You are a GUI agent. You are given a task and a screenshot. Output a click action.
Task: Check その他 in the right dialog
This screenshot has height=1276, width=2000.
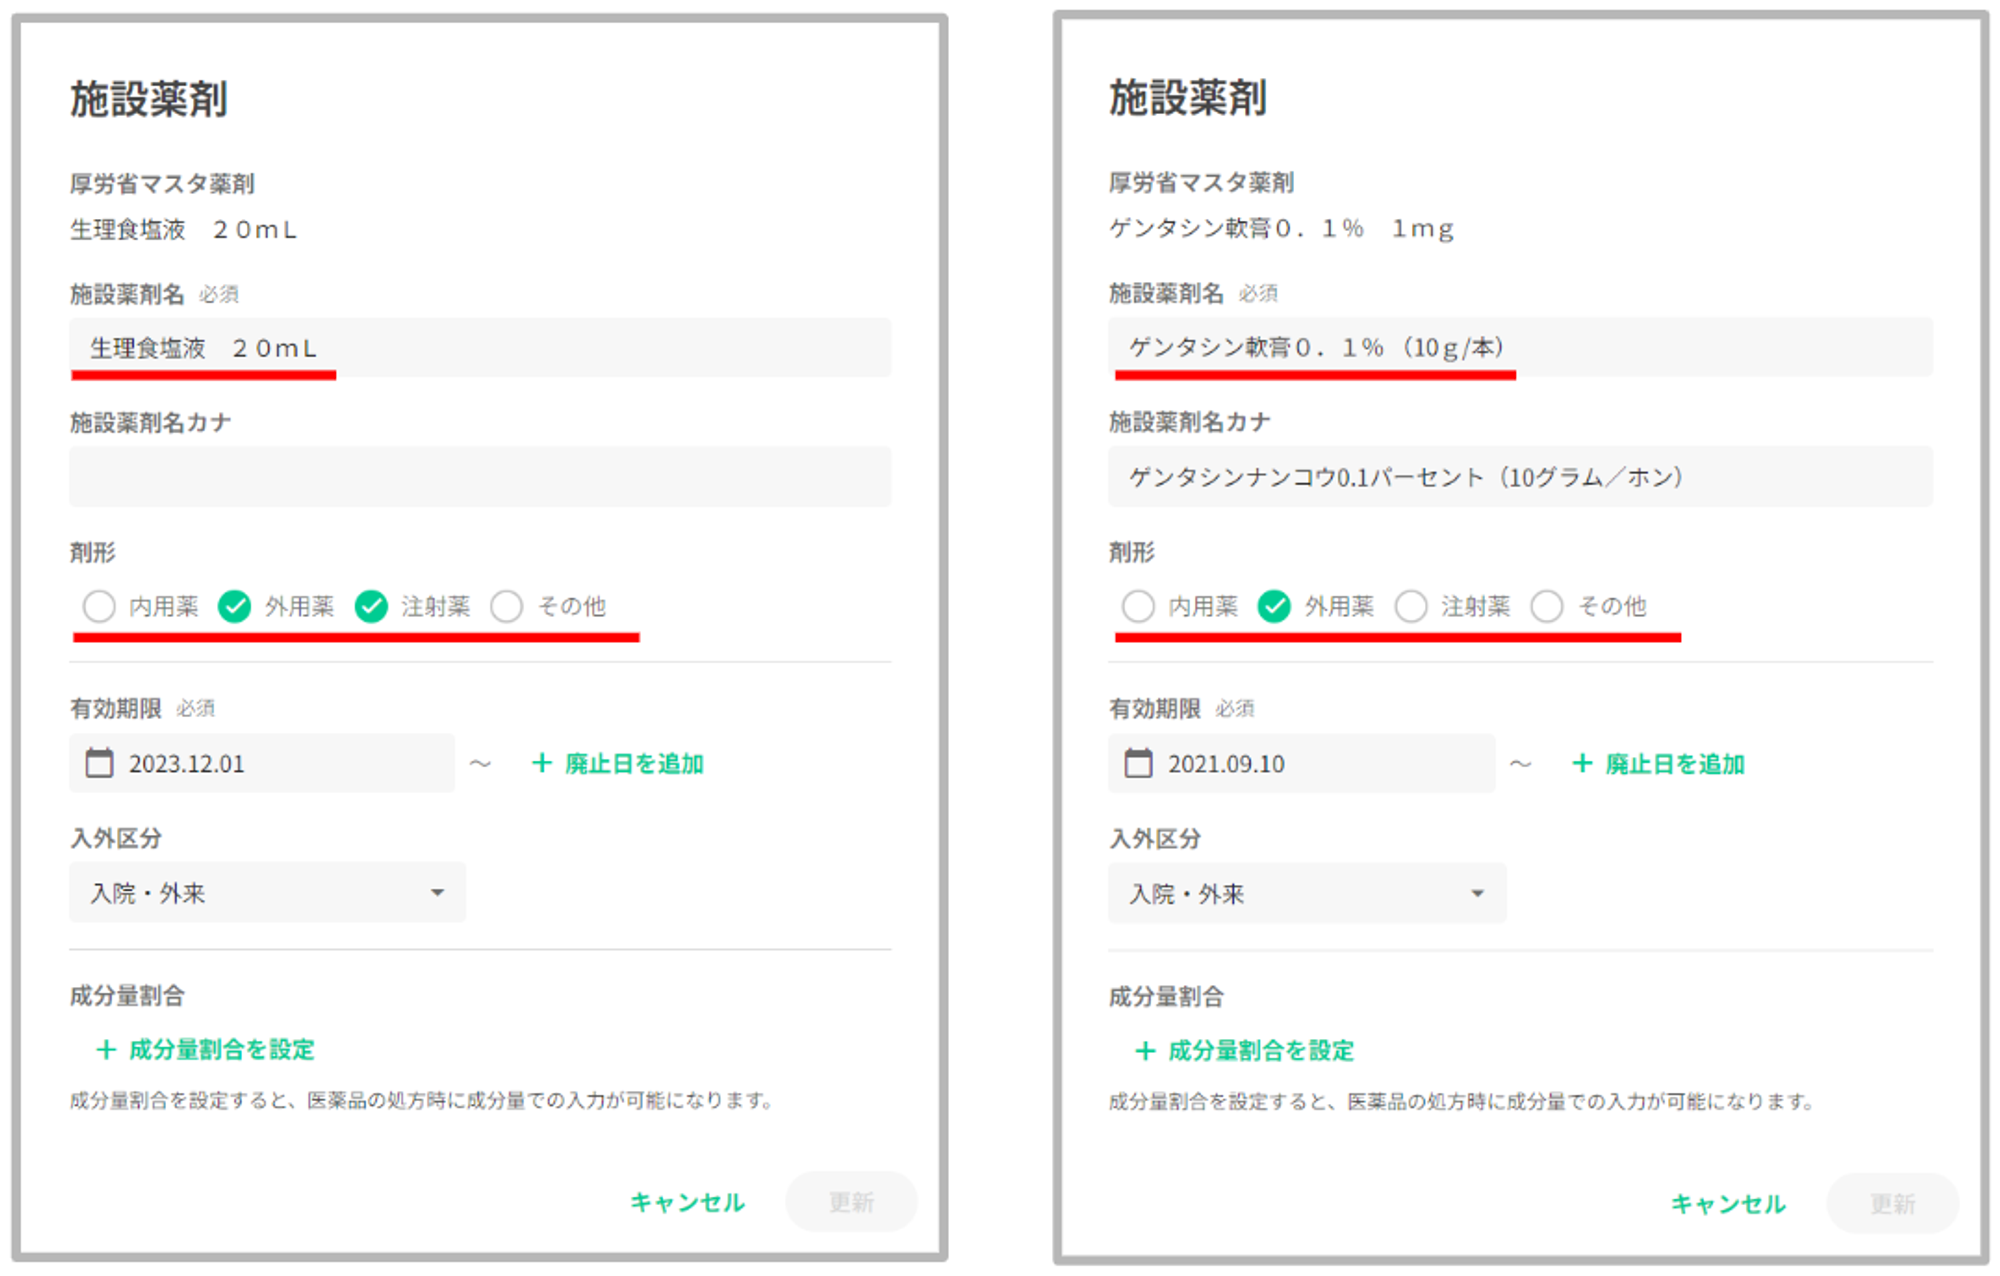(x=1547, y=606)
